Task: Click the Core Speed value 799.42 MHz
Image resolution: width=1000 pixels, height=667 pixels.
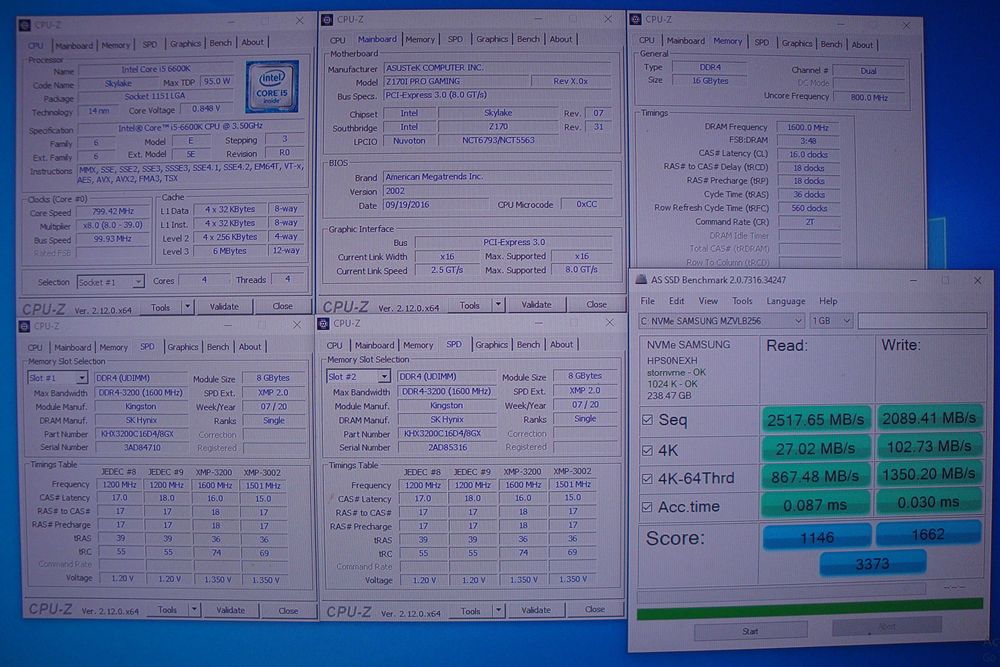Action: [112, 211]
